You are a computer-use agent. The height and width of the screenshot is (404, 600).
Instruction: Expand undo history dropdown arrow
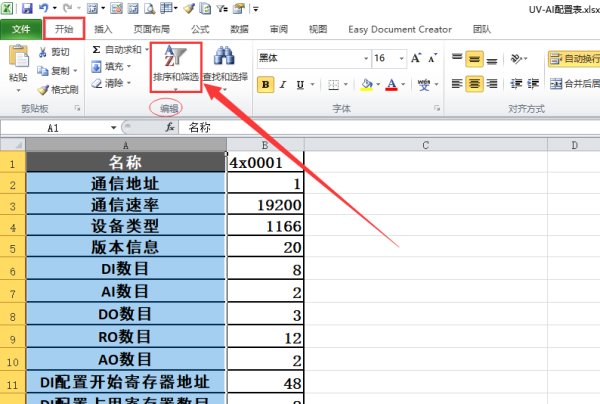(54, 8)
